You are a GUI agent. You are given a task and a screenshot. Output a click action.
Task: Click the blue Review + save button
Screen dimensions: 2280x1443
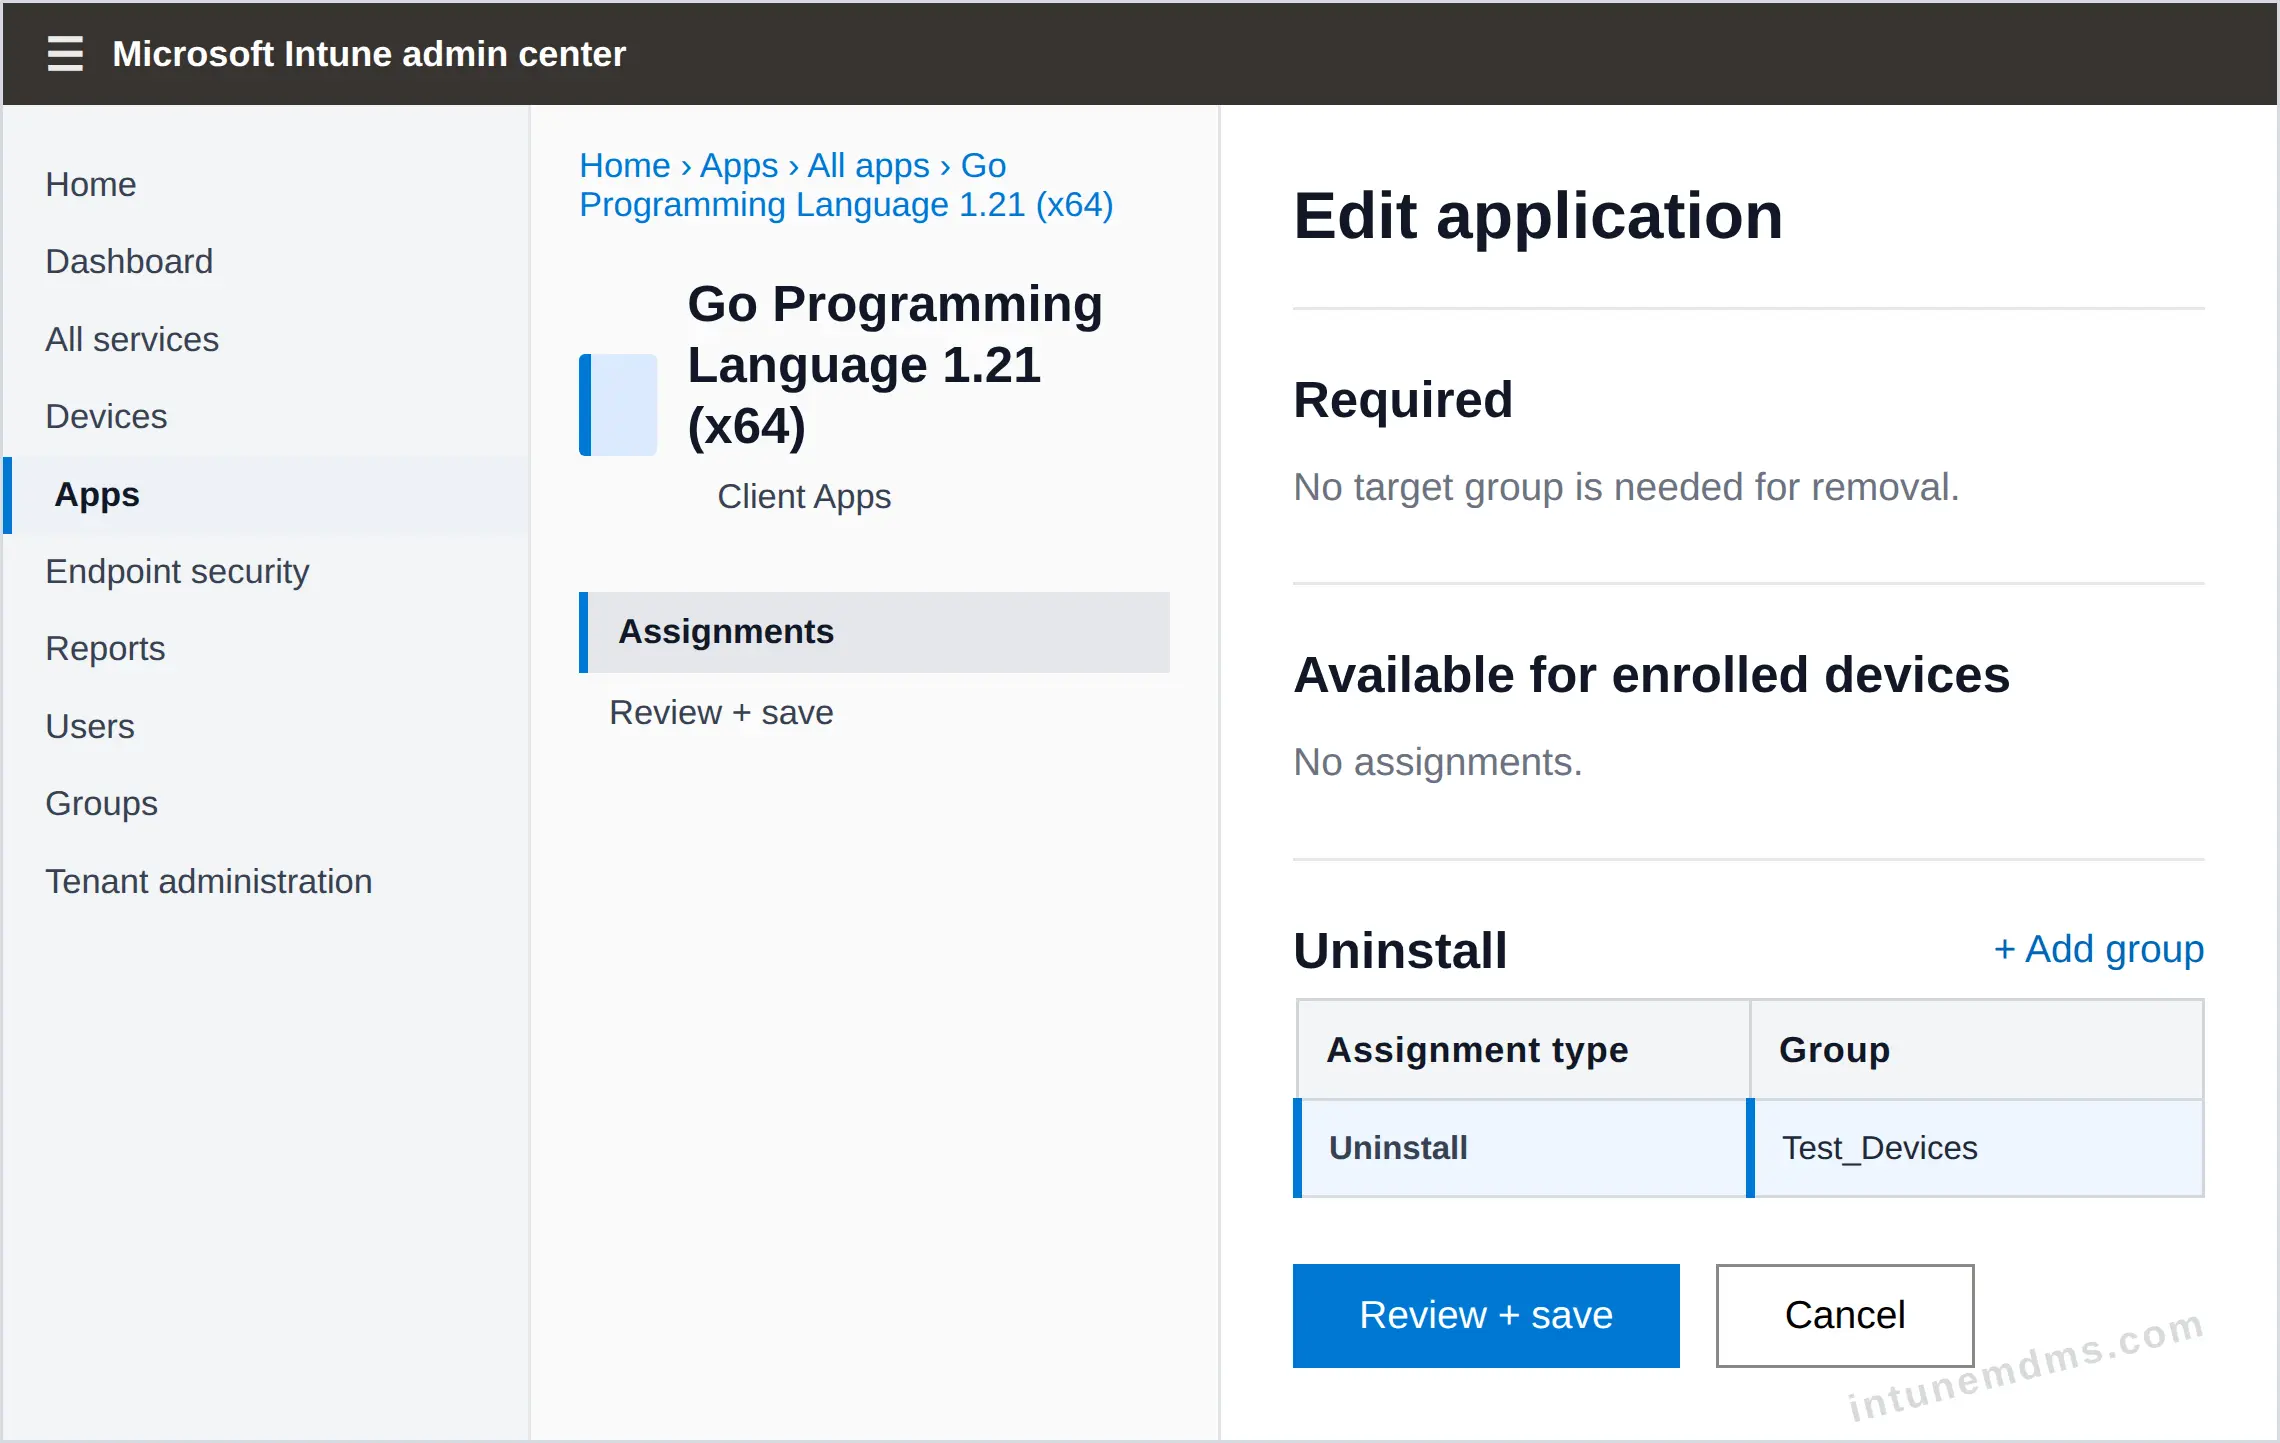point(1486,1315)
